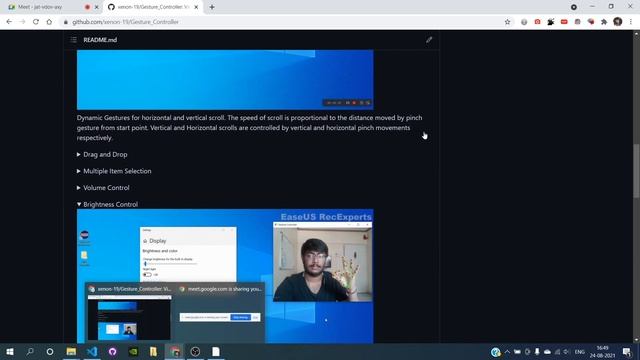Open OBS Studio from the taskbar
This screenshot has height=360, width=640.
(195, 351)
